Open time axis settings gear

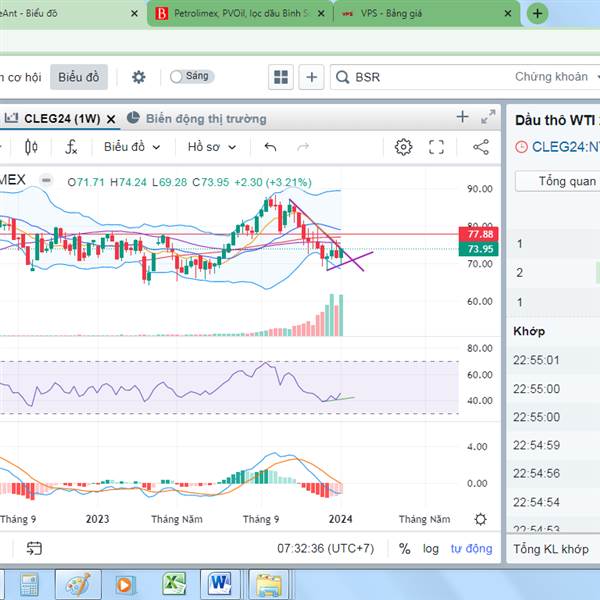[x=480, y=519]
